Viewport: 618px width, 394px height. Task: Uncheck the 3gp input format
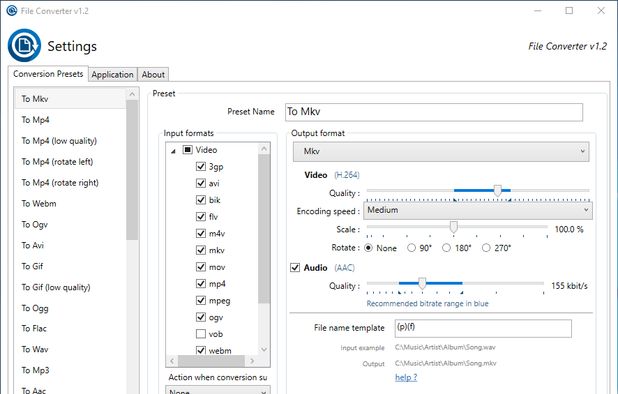[201, 166]
